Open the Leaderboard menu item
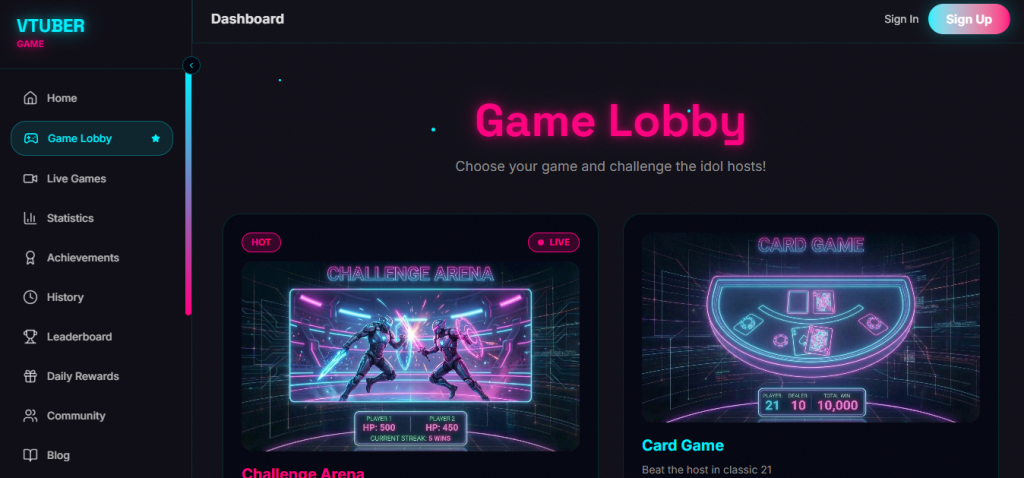 pyautogui.click(x=91, y=337)
